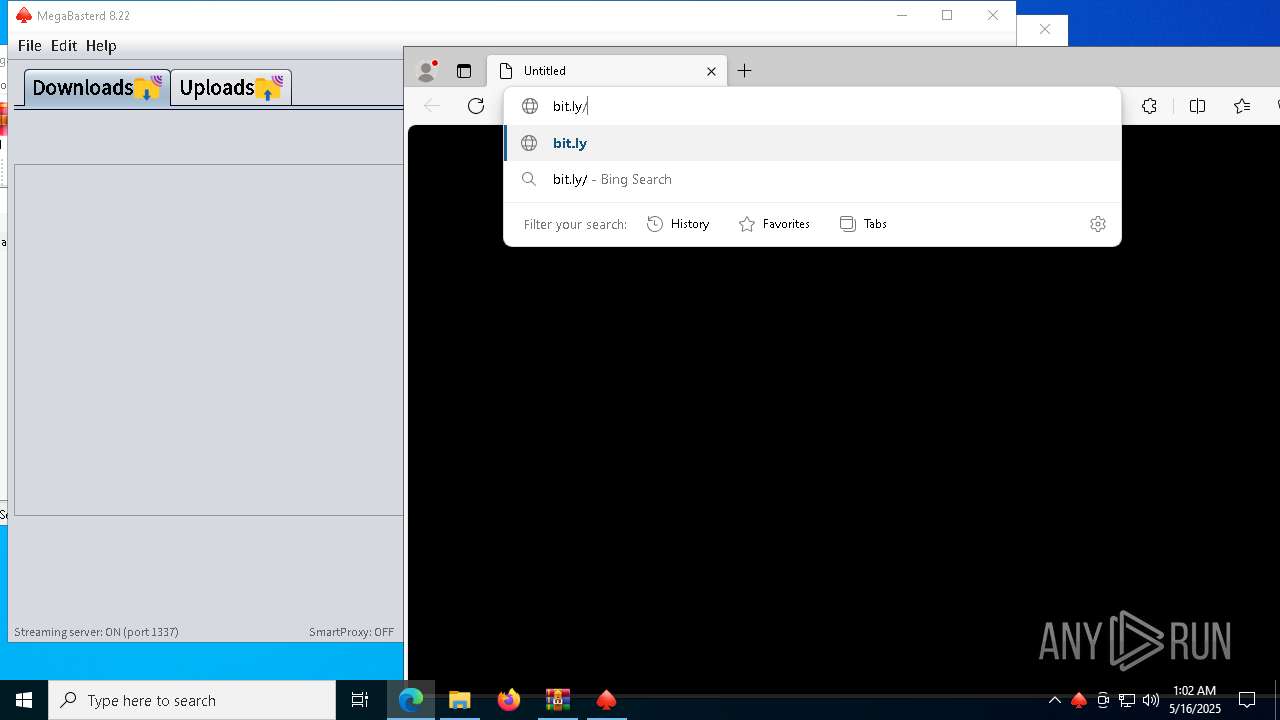Open the Edge extensions puzzle icon
Screen dimensions: 1280x720
pos(1149,106)
